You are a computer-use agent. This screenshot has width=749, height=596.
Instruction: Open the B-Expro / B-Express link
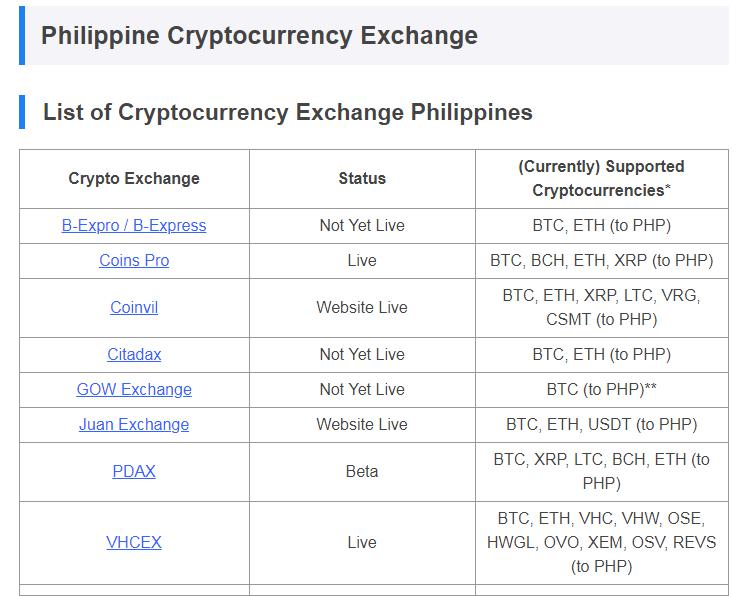[x=134, y=225]
